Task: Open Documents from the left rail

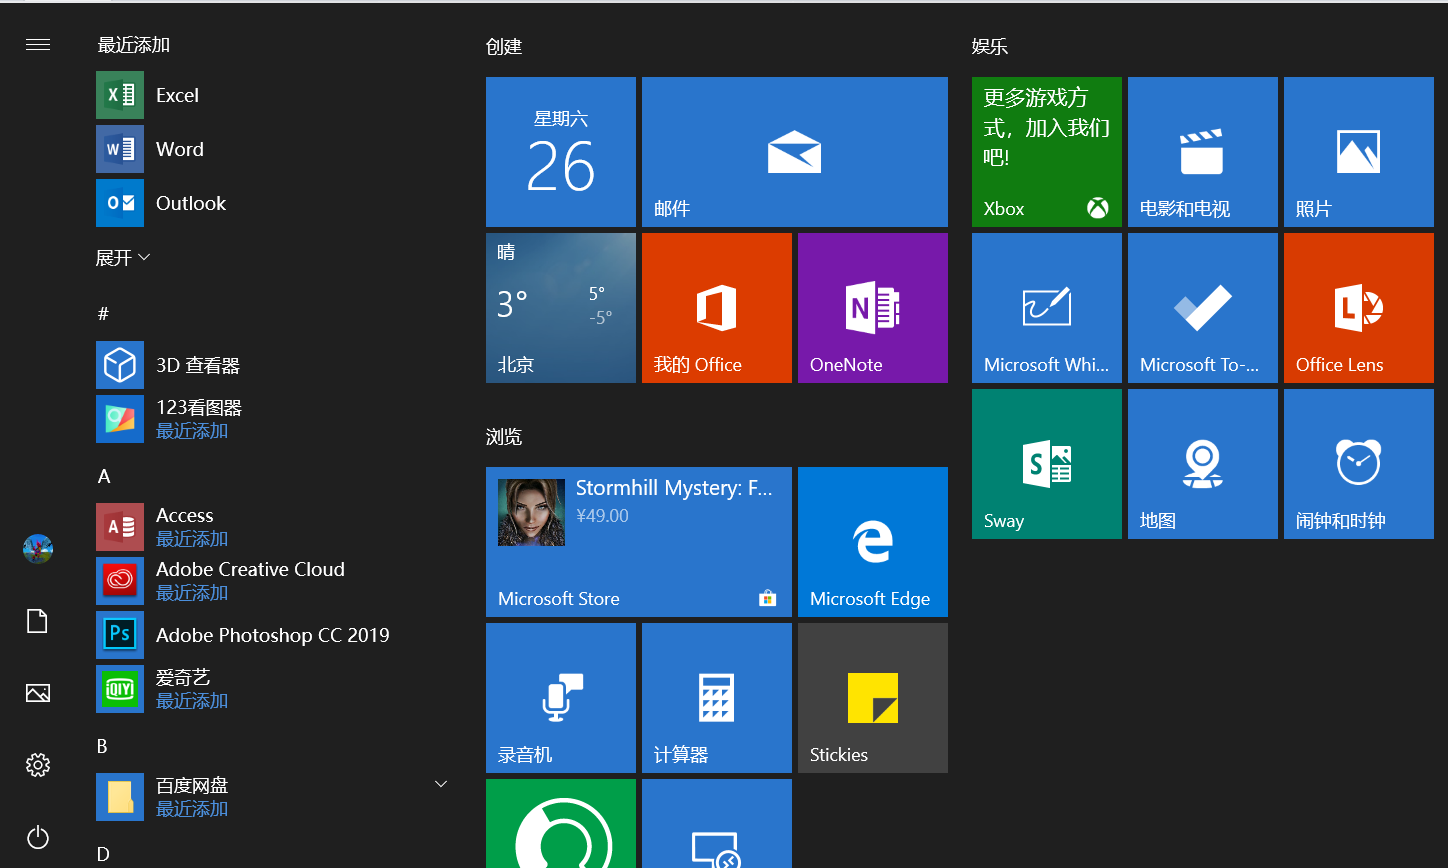Action: point(38,621)
